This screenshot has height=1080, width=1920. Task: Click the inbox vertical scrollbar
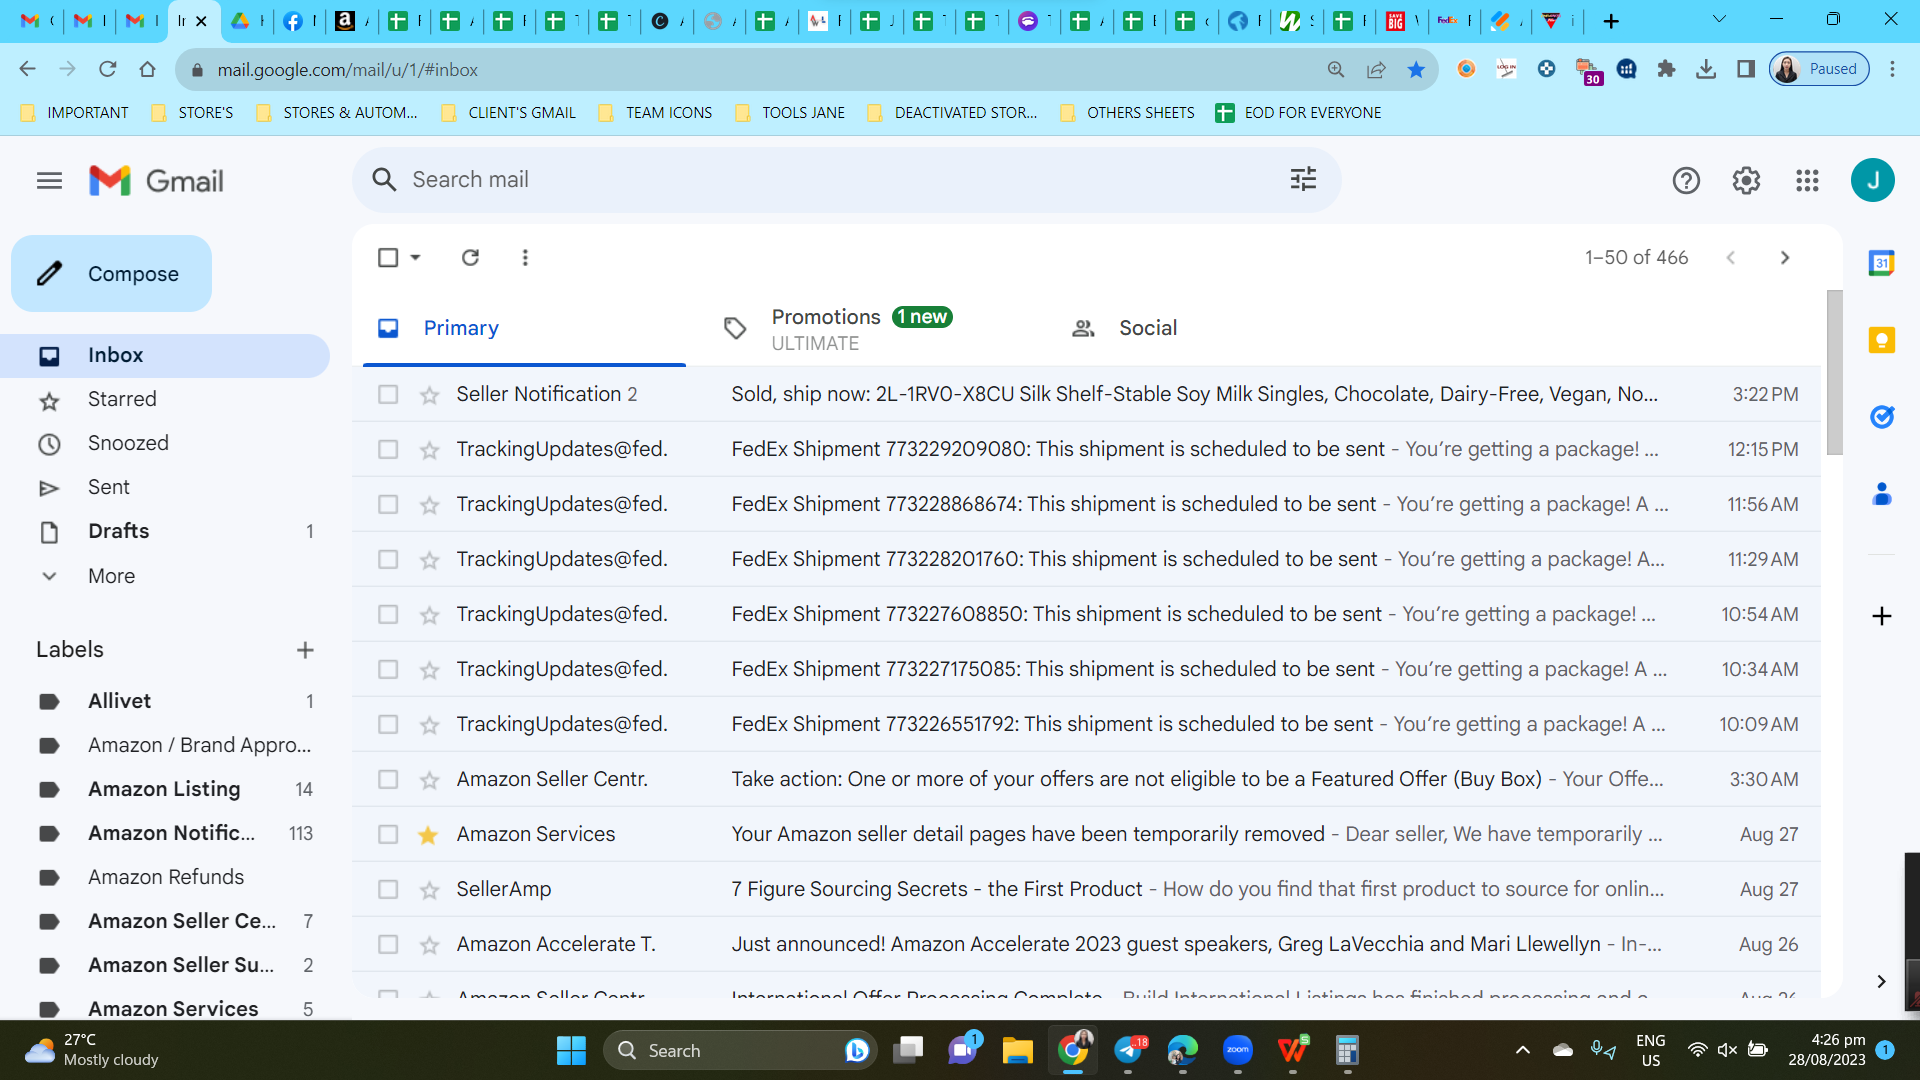coord(1834,373)
